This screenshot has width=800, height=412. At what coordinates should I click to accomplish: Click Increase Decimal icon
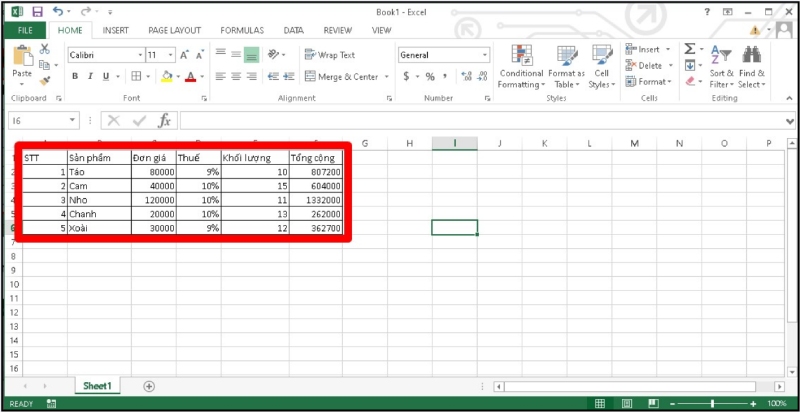click(x=466, y=76)
